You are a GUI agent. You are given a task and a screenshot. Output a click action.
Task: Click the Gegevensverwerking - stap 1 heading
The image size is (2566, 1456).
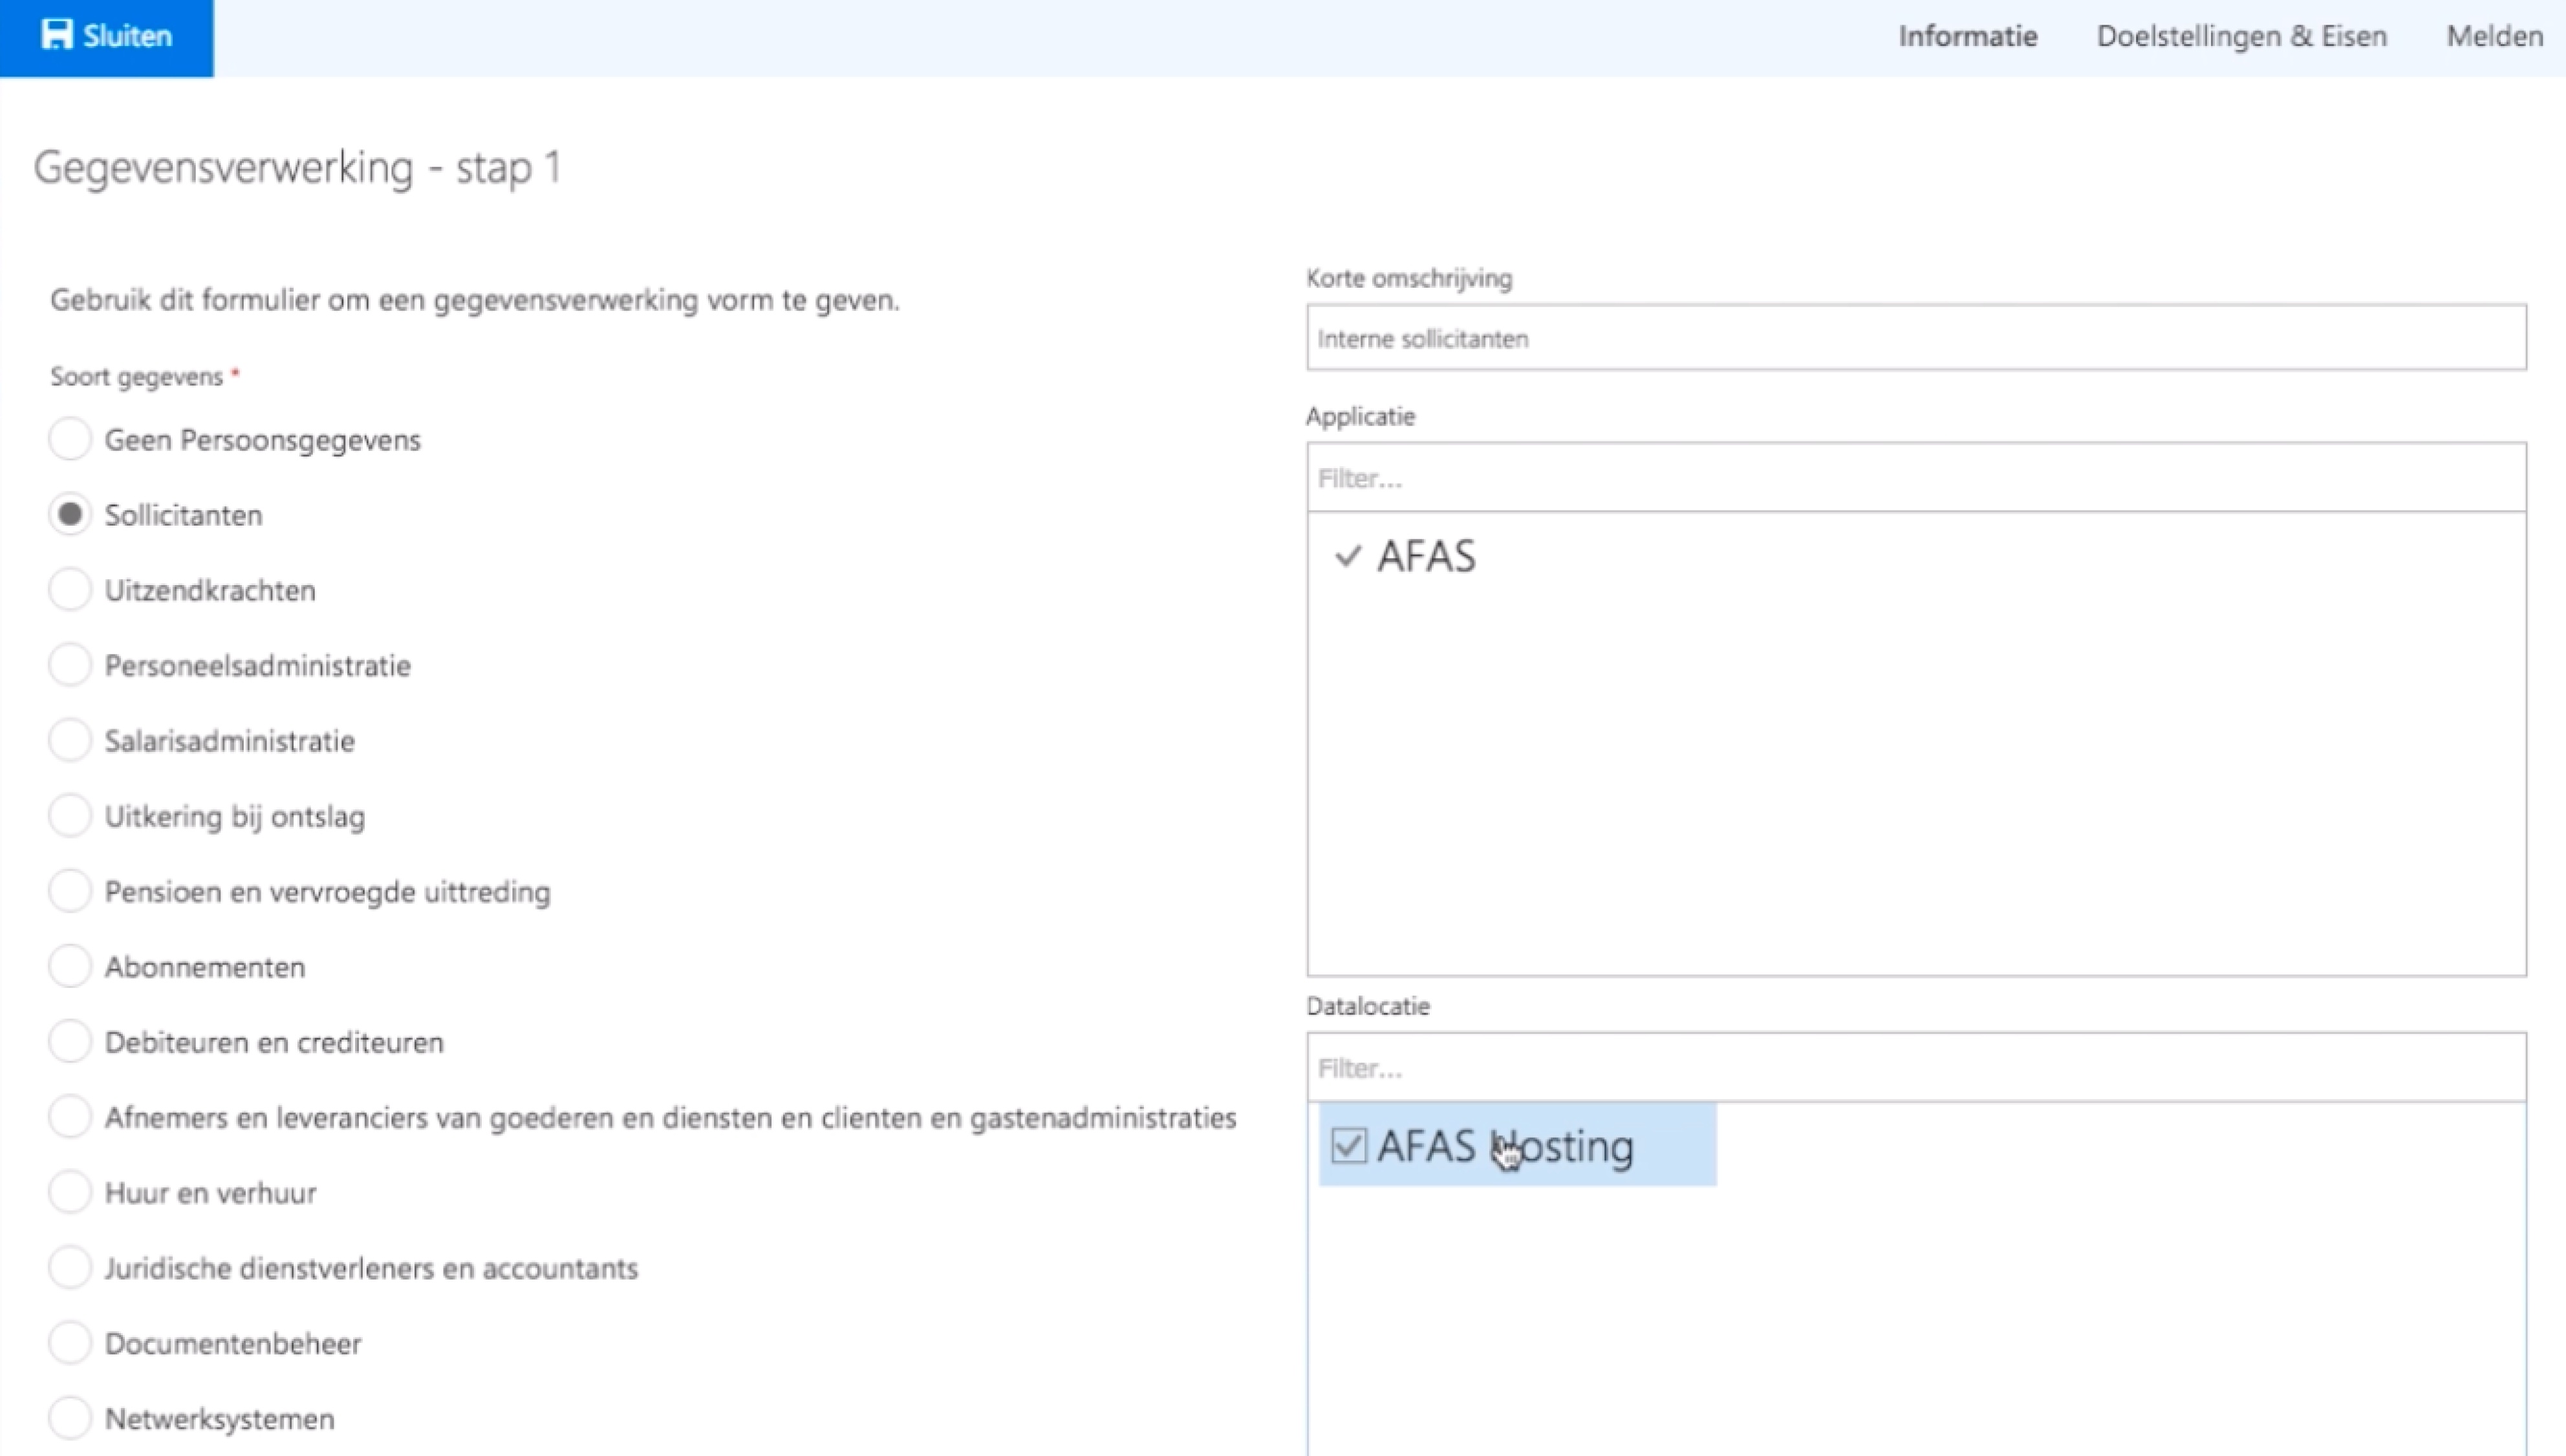click(297, 167)
